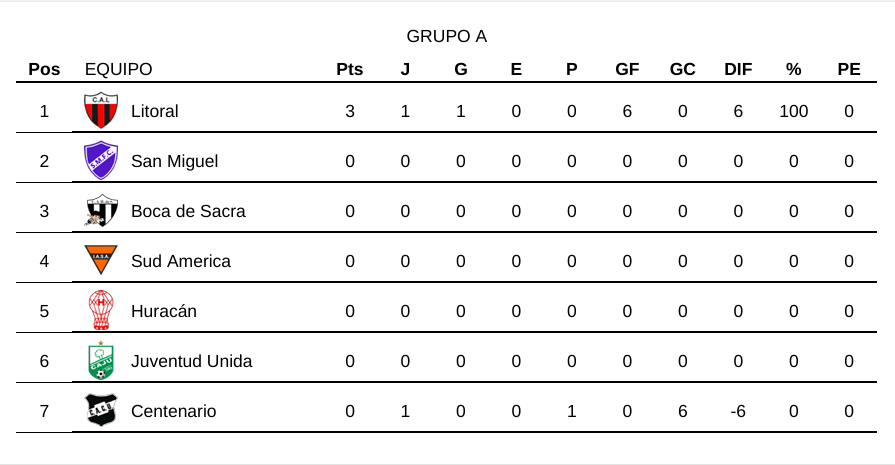Click the Boca de Sacra crest

coord(101,211)
